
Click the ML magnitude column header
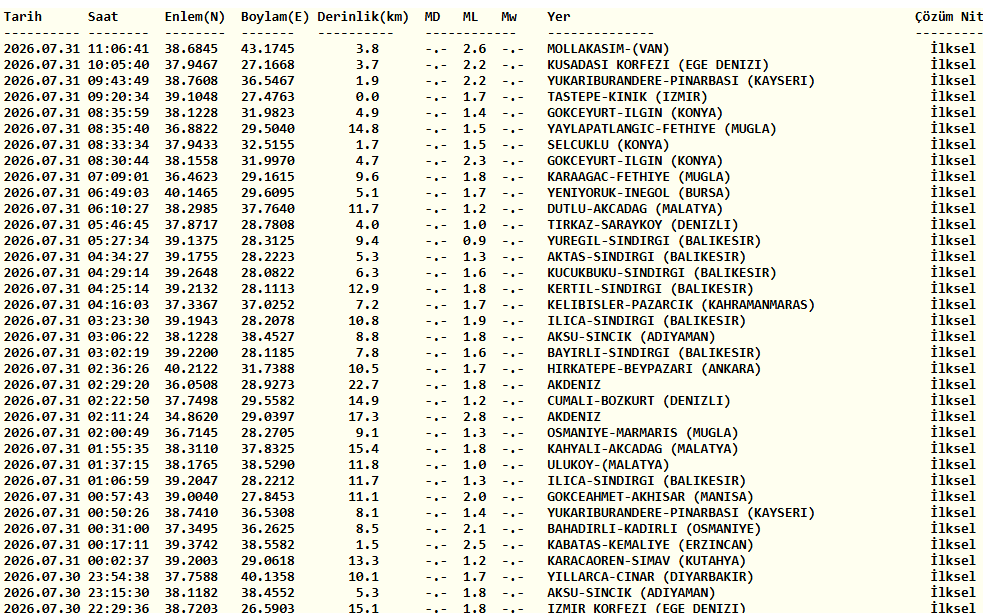click(470, 17)
